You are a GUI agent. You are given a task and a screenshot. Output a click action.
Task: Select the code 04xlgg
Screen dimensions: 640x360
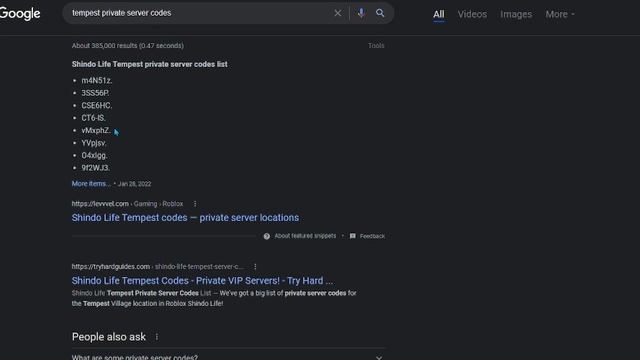tap(94, 156)
